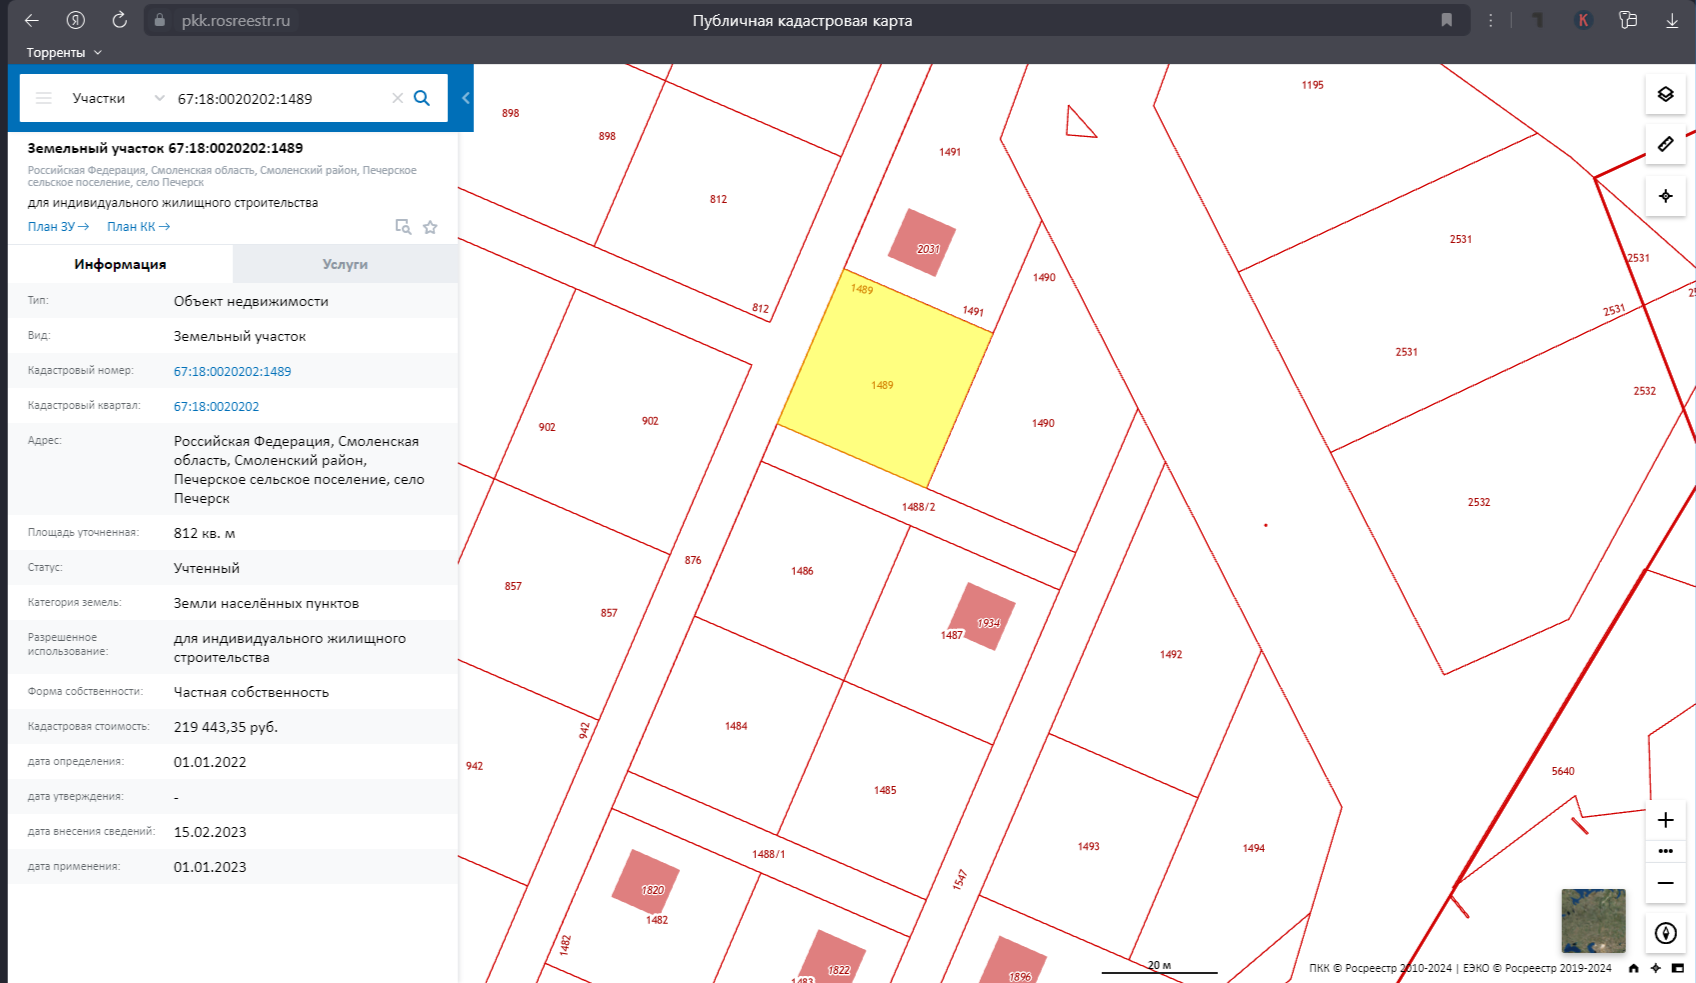This screenshot has height=983, width=1696.
Task: Click parcel label 1493 on the map
Action: pos(1089,846)
